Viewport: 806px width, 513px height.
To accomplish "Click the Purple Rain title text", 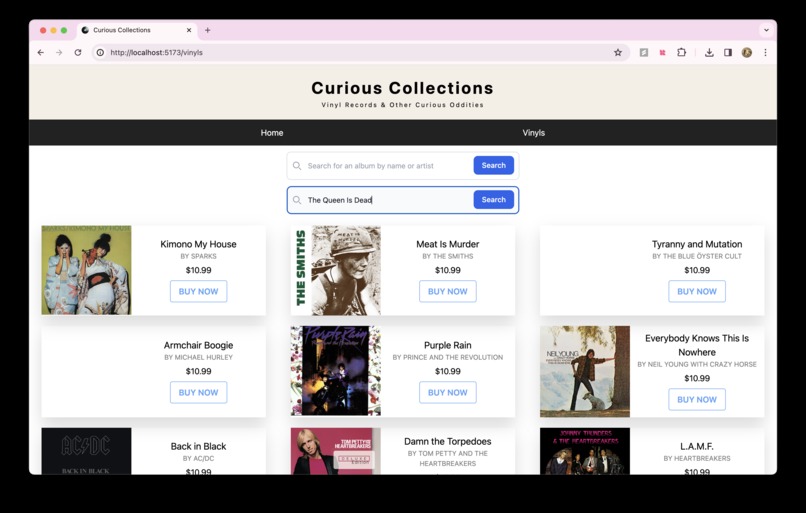I will (448, 345).
